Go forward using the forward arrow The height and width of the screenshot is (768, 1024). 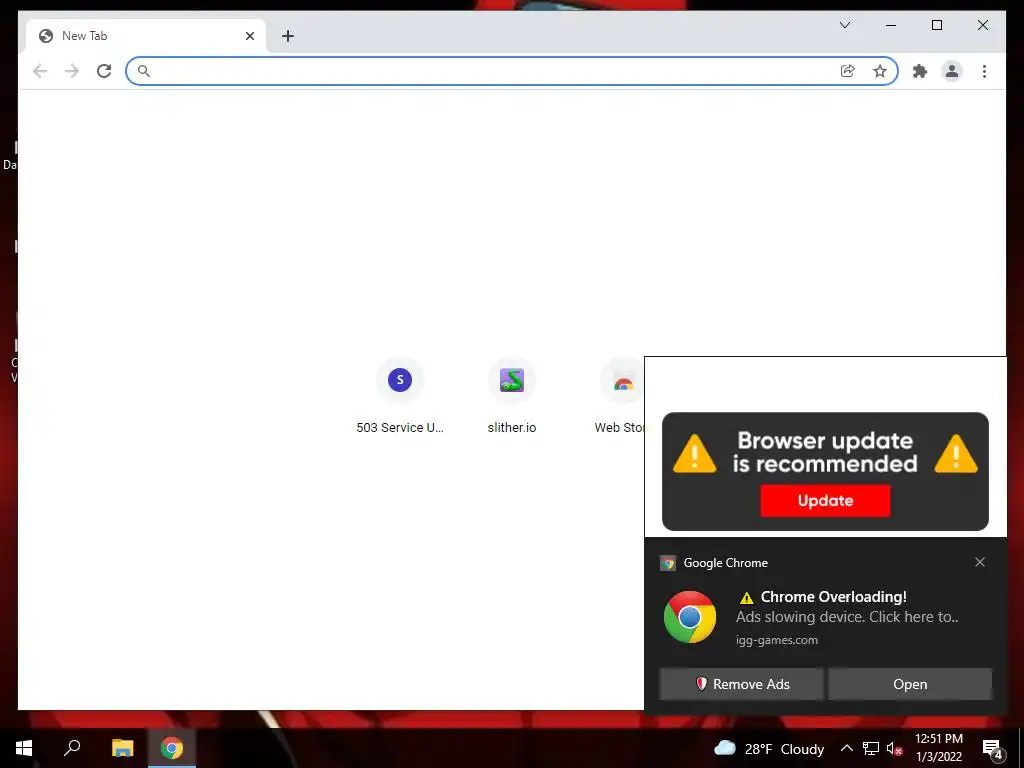(72, 71)
